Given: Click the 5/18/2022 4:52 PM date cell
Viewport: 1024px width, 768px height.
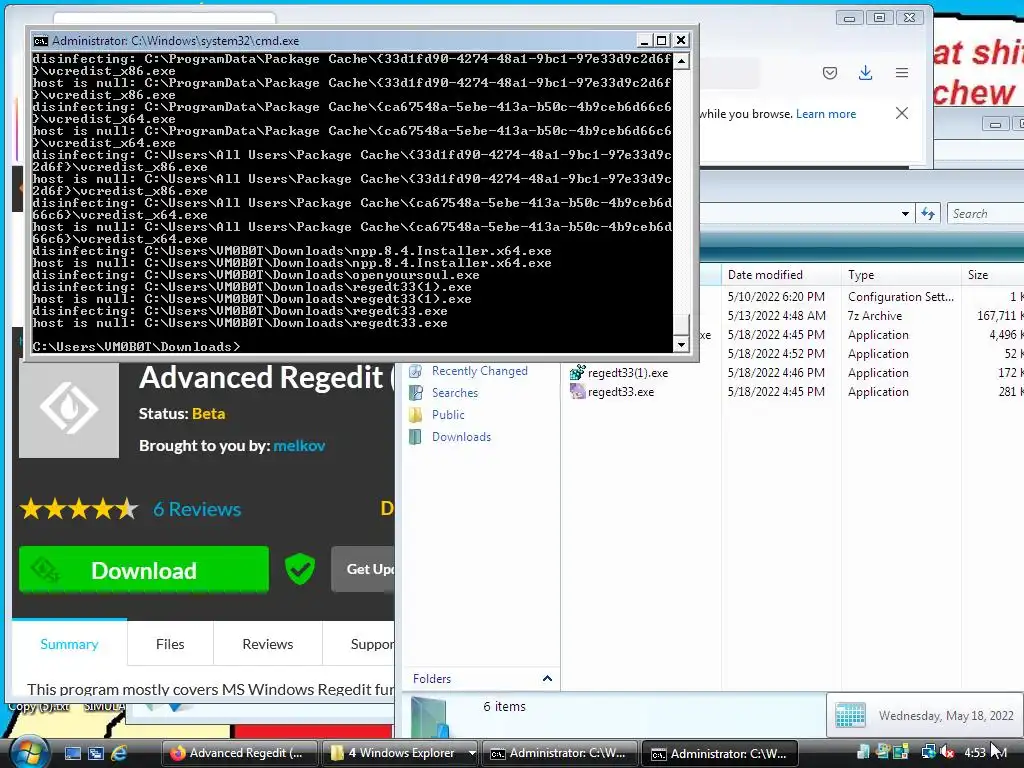Looking at the screenshot, I should click(x=776, y=353).
